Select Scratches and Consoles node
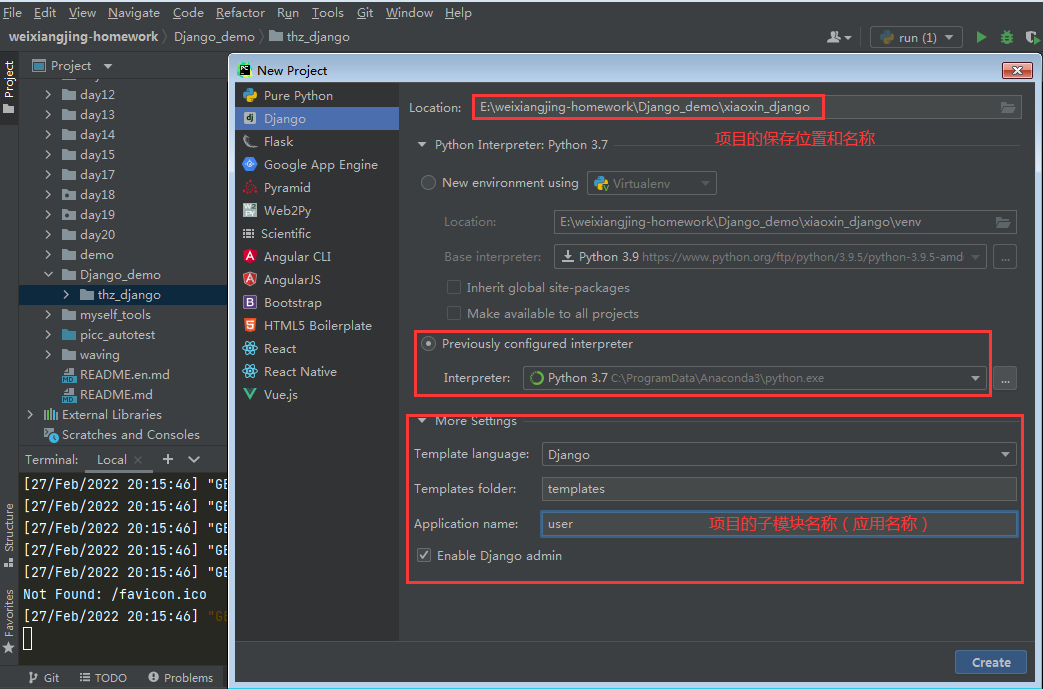This screenshot has height=689, width=1043. 122,434
